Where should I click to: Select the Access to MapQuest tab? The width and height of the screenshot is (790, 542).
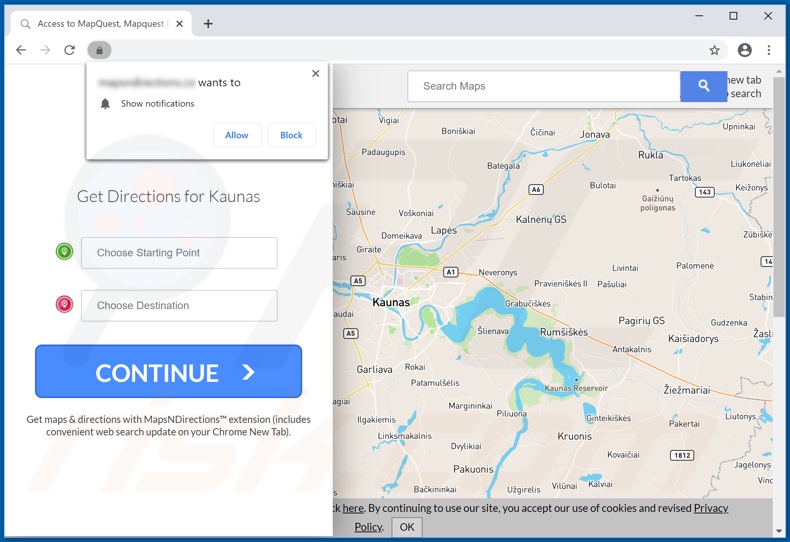101,24
